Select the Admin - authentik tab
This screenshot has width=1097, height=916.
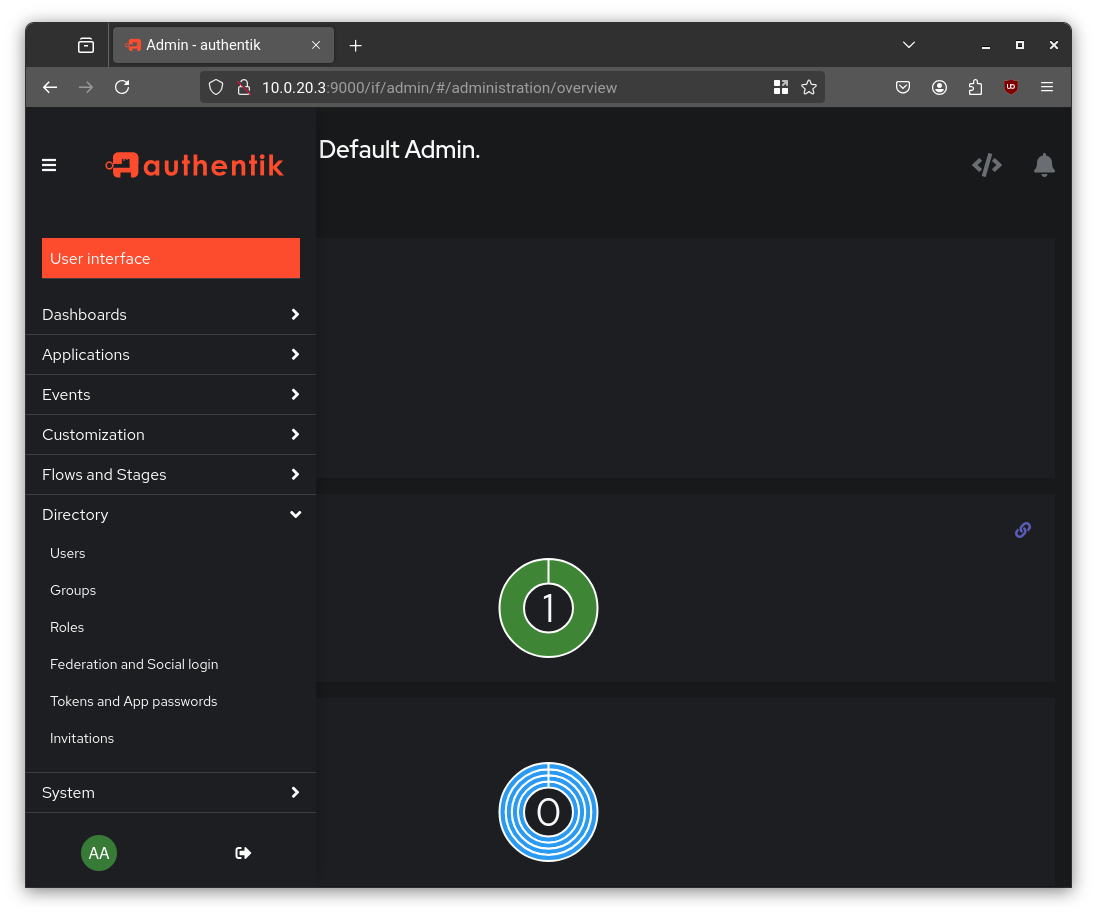coord(223,45)
